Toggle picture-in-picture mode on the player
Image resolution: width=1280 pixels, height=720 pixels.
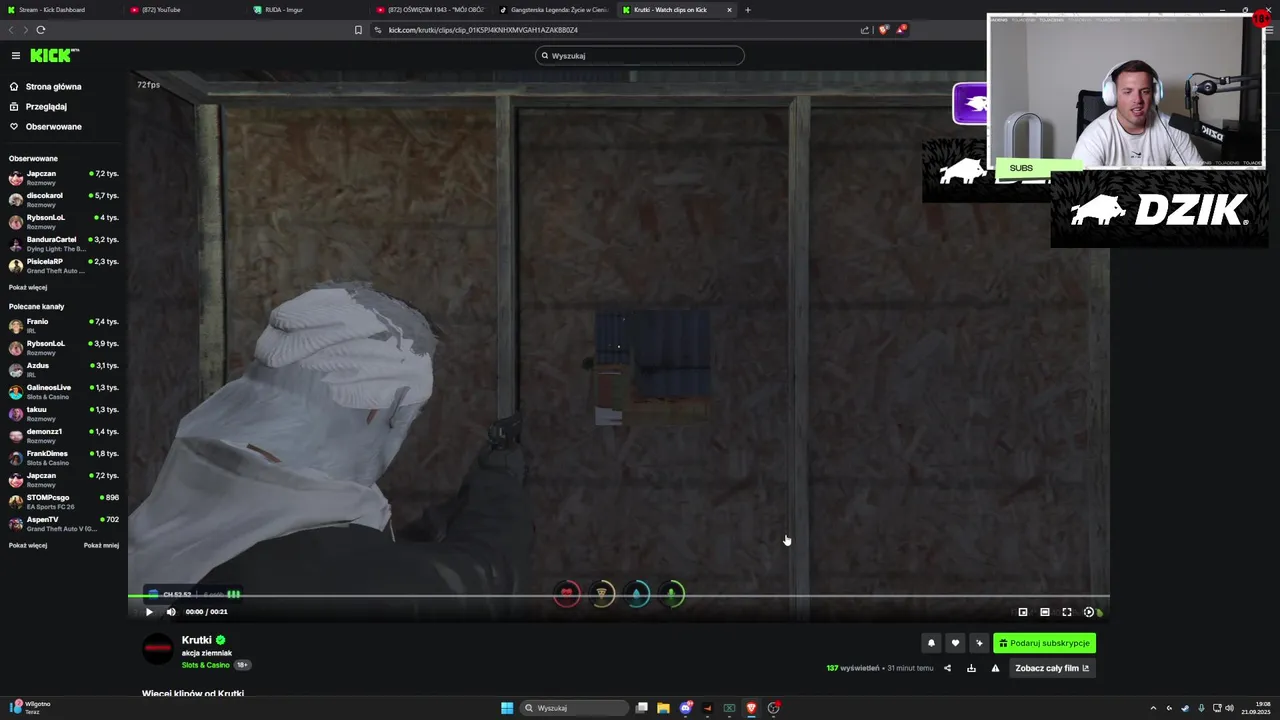pos(1023,612)
